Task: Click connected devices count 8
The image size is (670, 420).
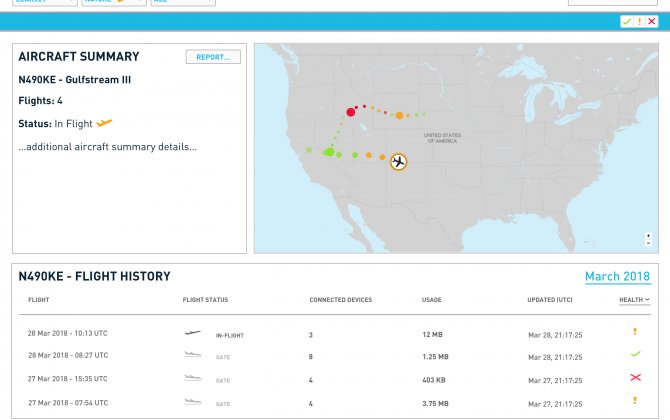Action: (311, 357)
